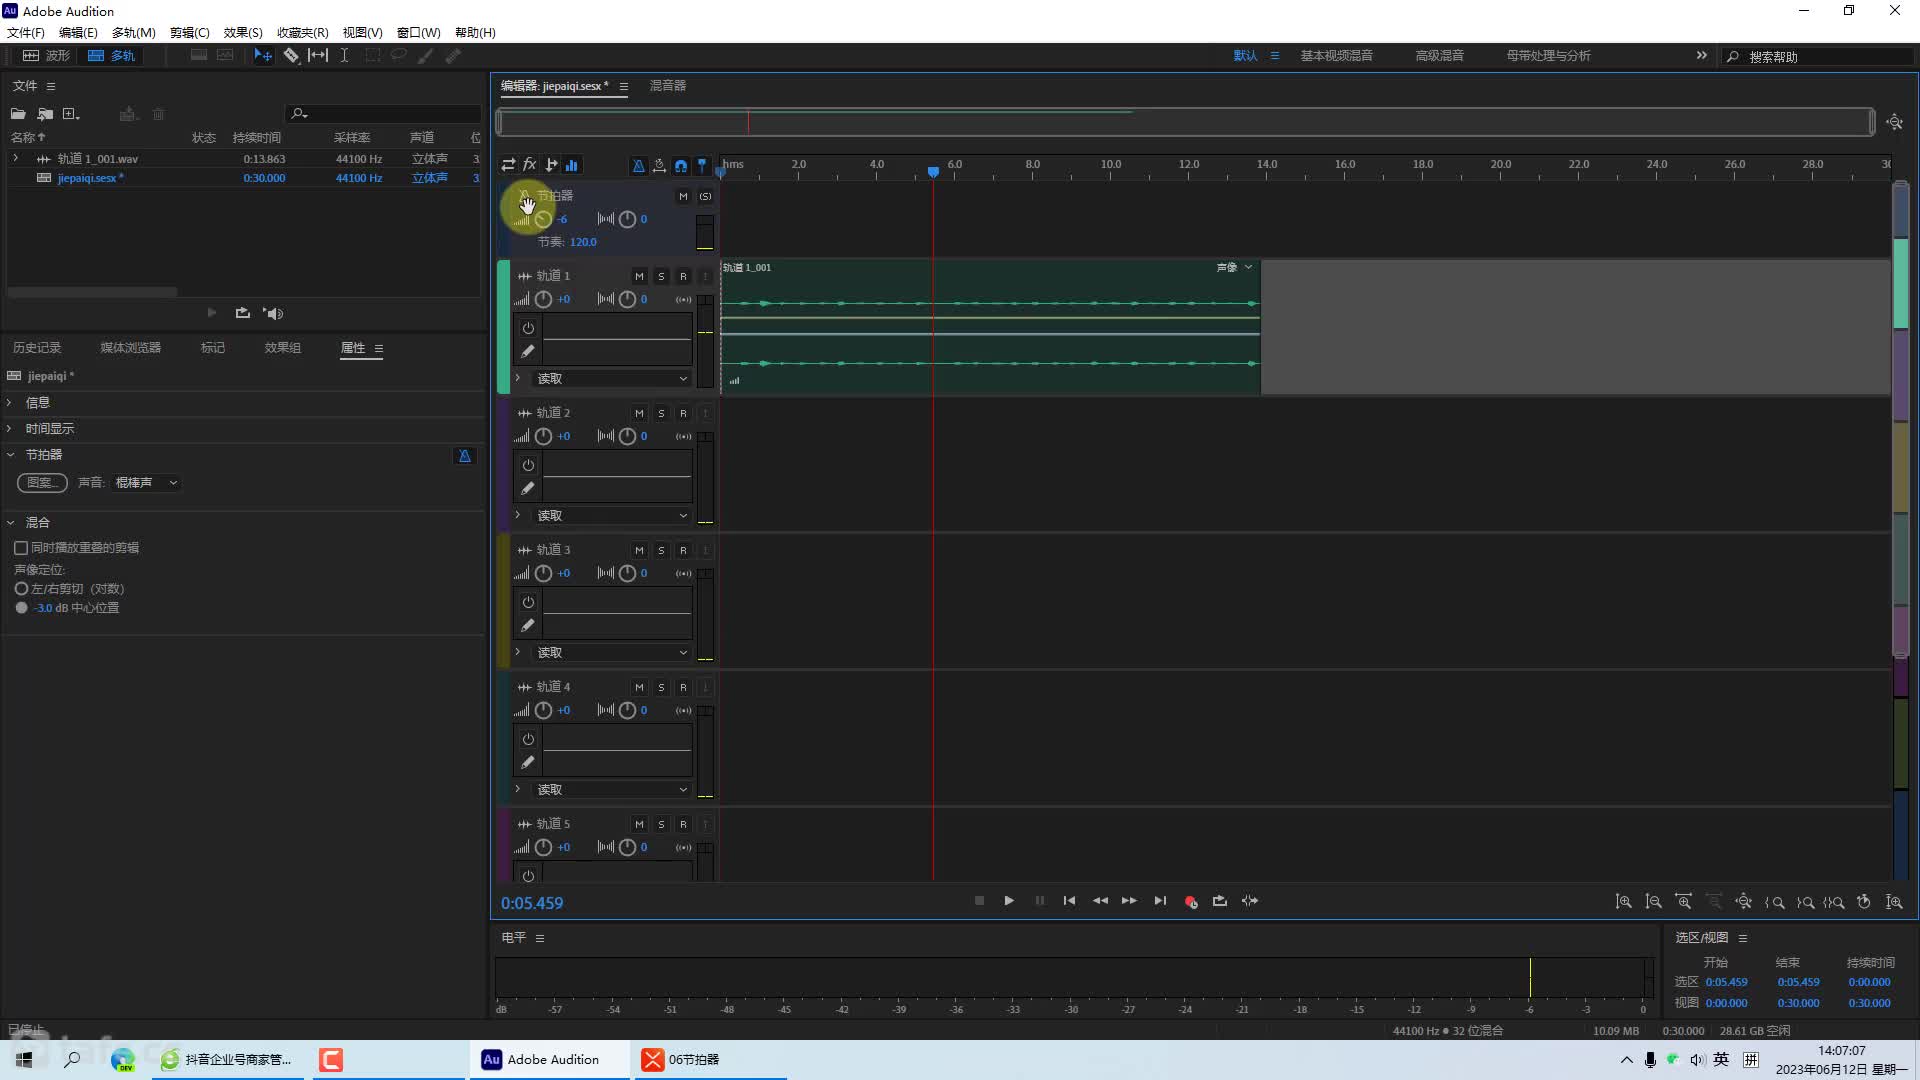This screenshot has height=1080, width=1920.
Task: Open the 效果(S) menu
Action: 243,33
